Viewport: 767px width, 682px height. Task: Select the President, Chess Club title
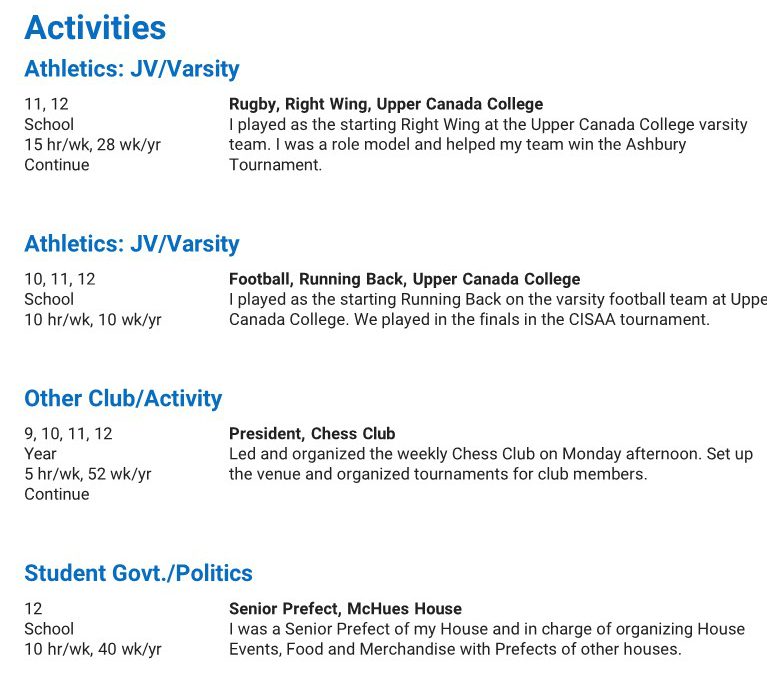pos(312,434)
